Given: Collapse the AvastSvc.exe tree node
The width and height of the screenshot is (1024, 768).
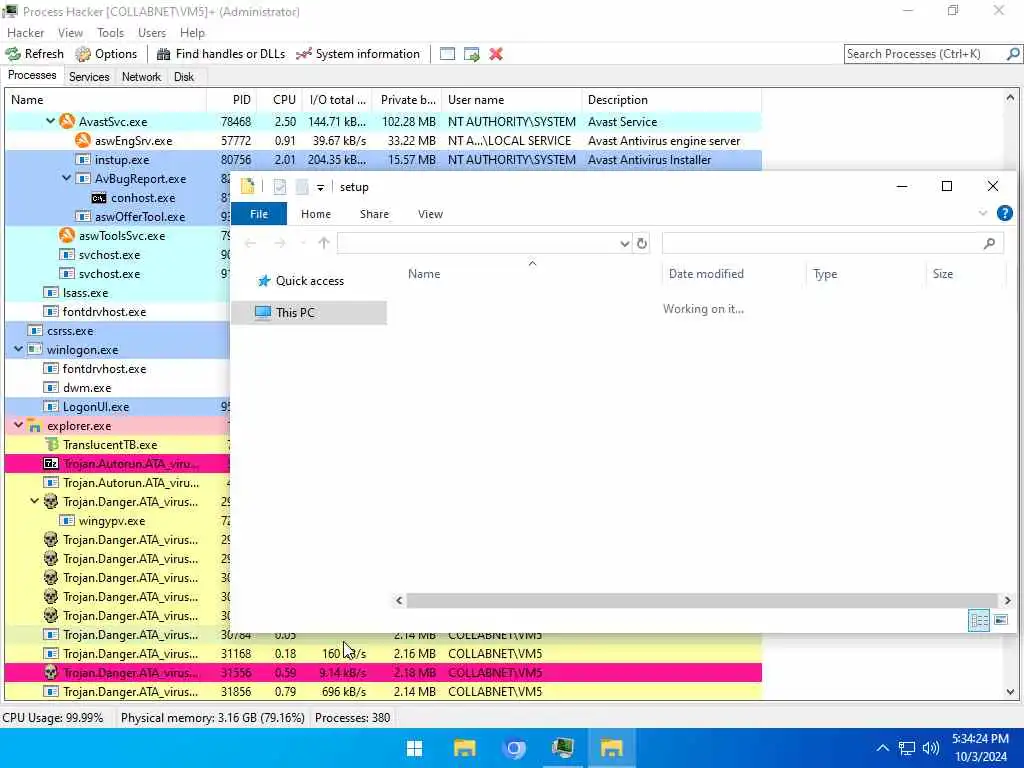Looking at the screenshot, I should click(x=51, y=121).
